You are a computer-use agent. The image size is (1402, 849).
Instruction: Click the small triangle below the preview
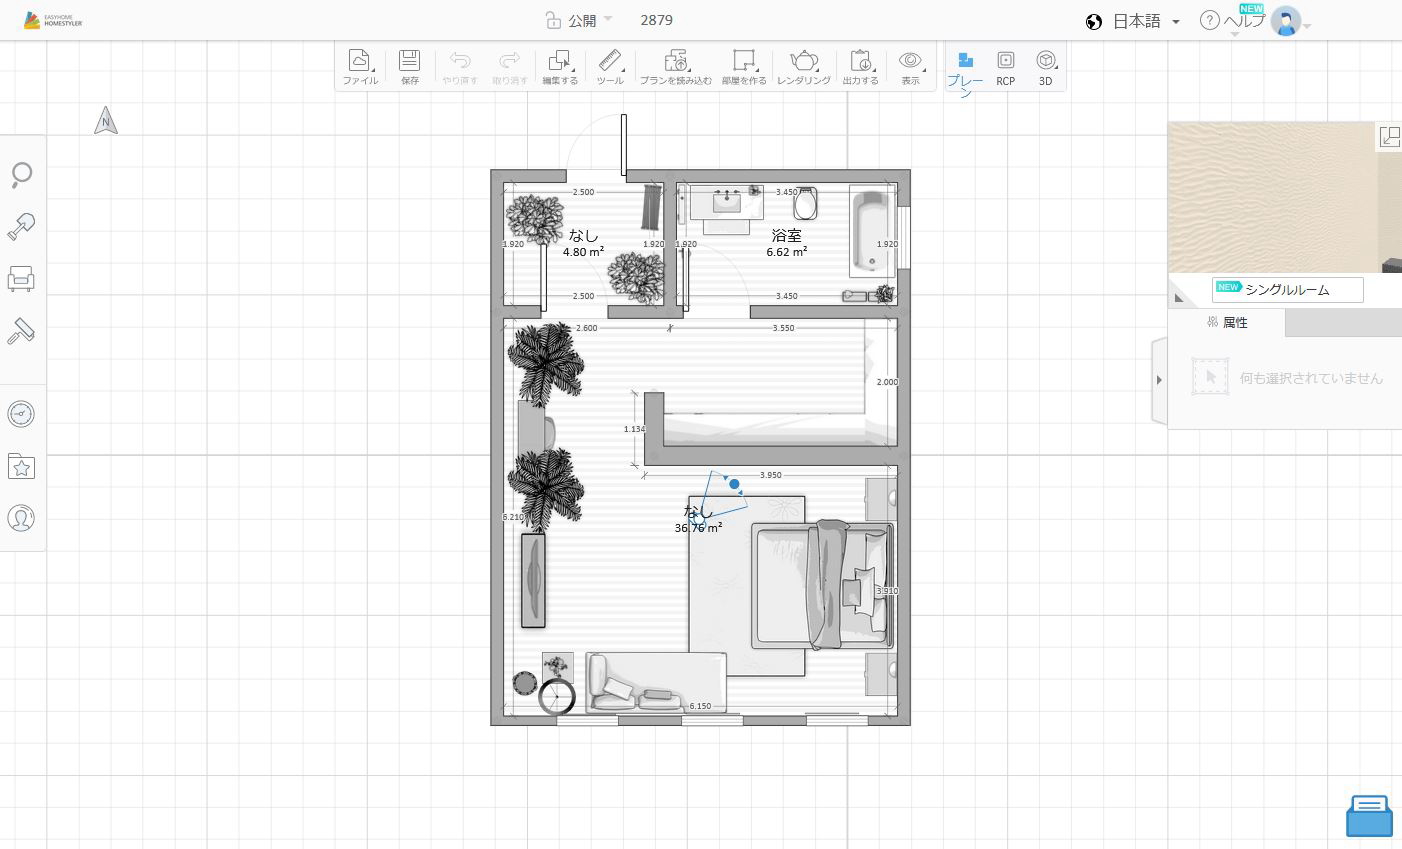(1179, 298)
